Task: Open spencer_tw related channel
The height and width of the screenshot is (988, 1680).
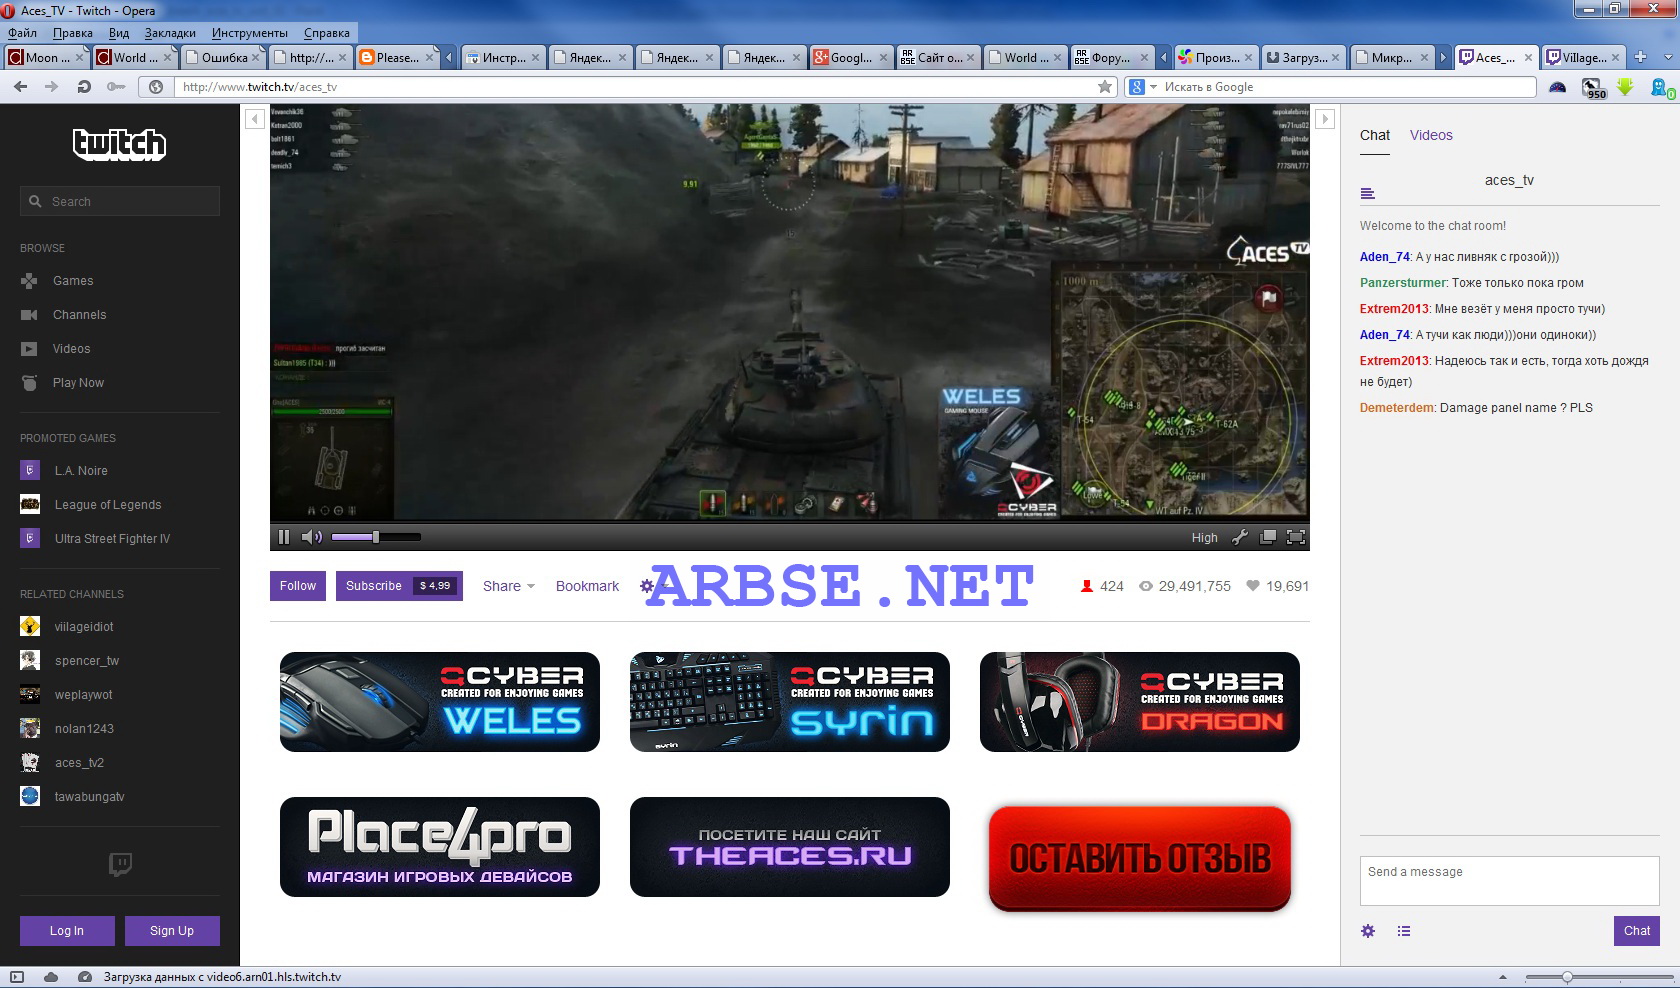Action: point(70,661)
